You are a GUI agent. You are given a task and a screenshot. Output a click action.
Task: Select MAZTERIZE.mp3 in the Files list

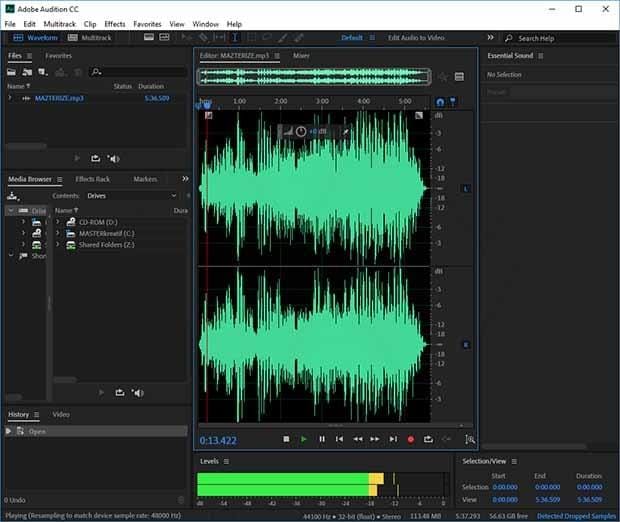(x=59, y=98)
